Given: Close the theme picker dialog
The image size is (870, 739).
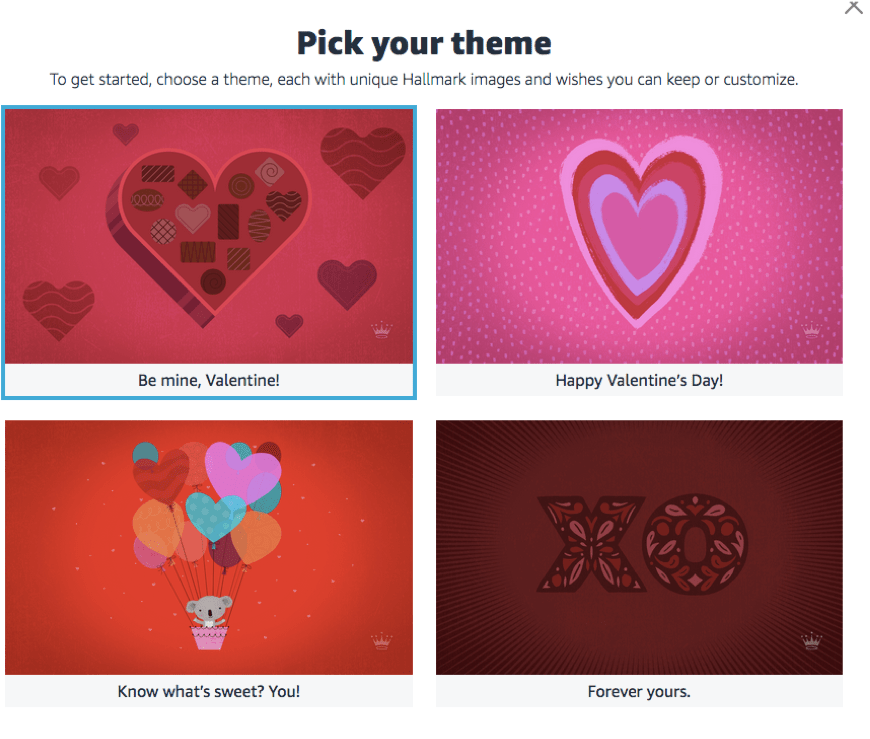Looking at the screenshot, I should click(853, 6).
